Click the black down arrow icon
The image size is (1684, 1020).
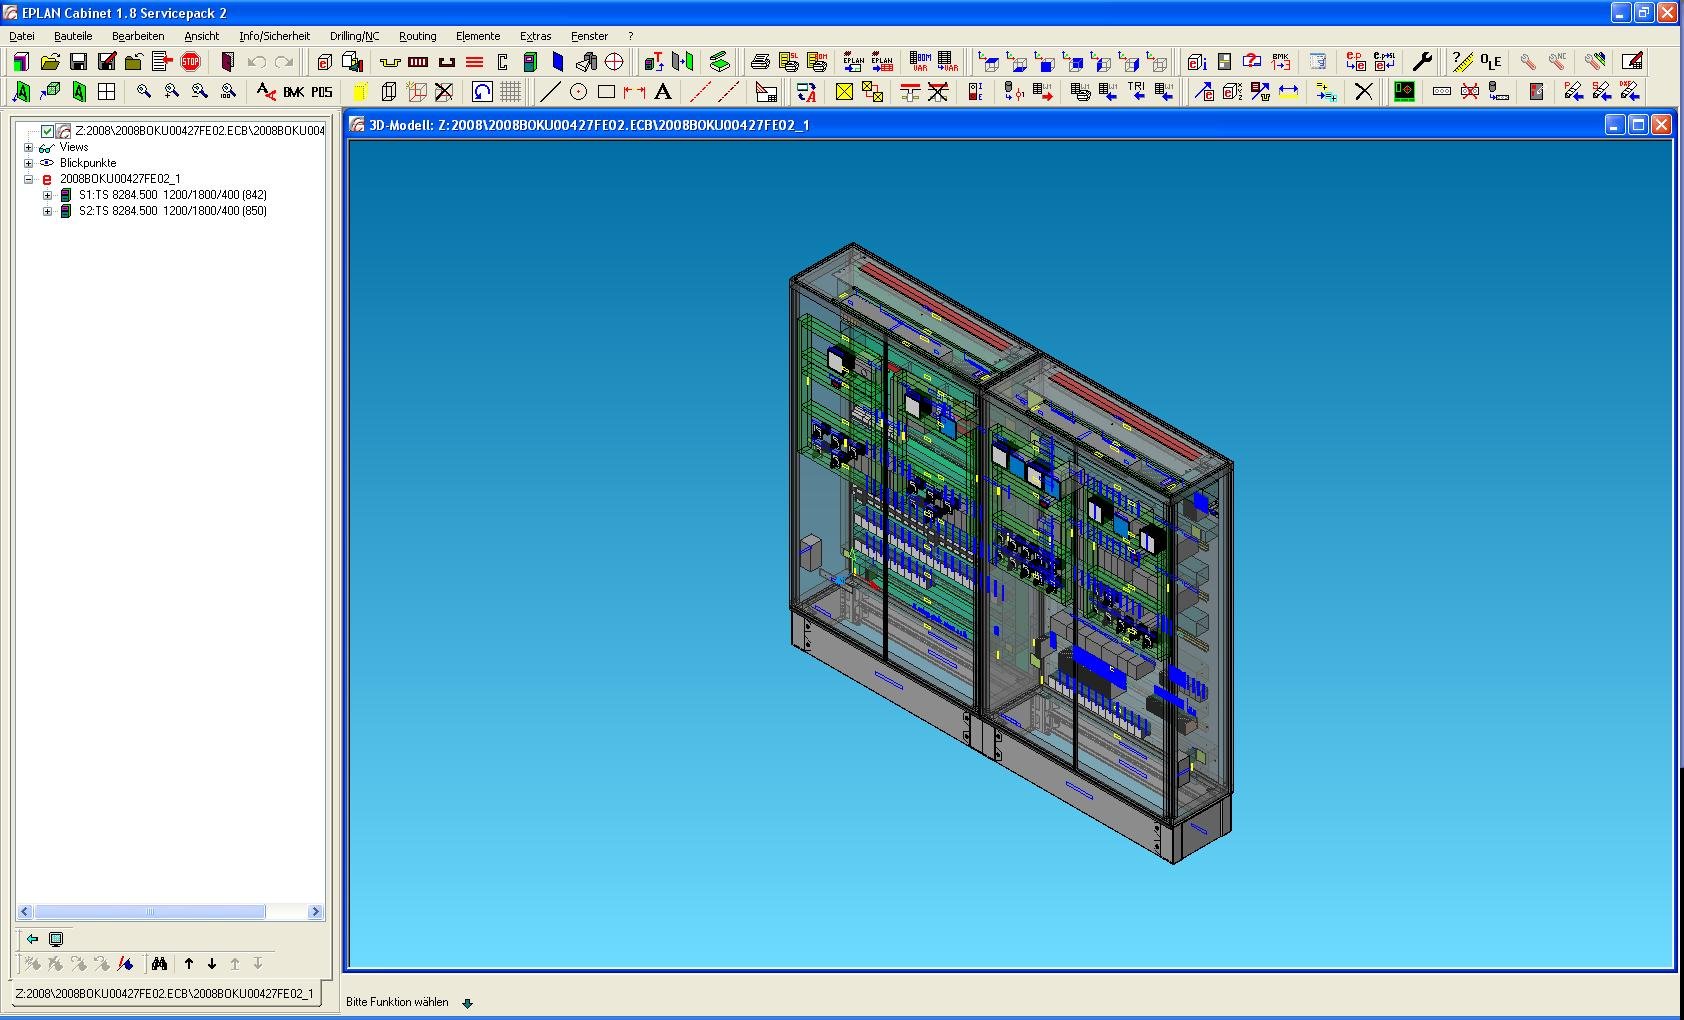pos(212,964)
